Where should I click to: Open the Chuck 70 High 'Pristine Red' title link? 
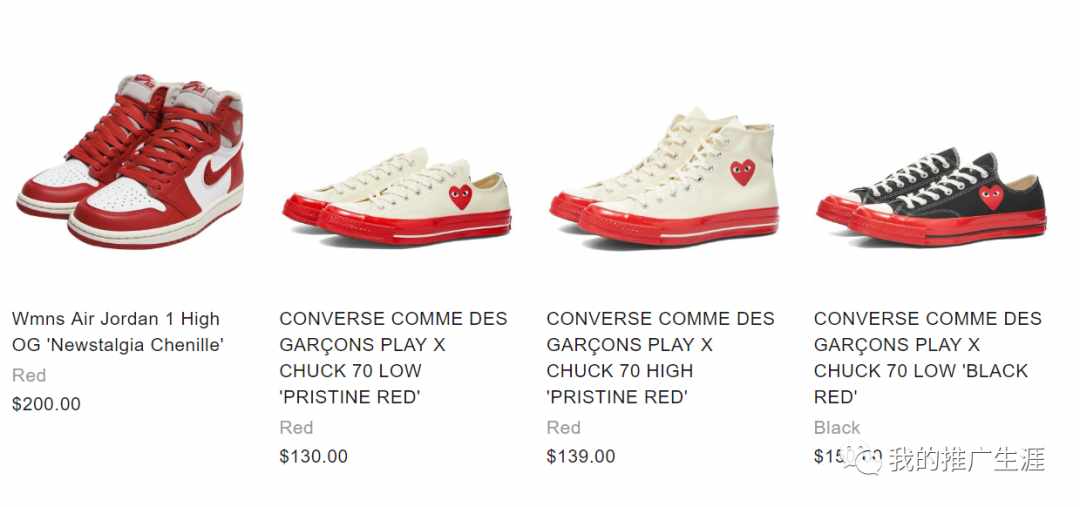tap(660, 358)
